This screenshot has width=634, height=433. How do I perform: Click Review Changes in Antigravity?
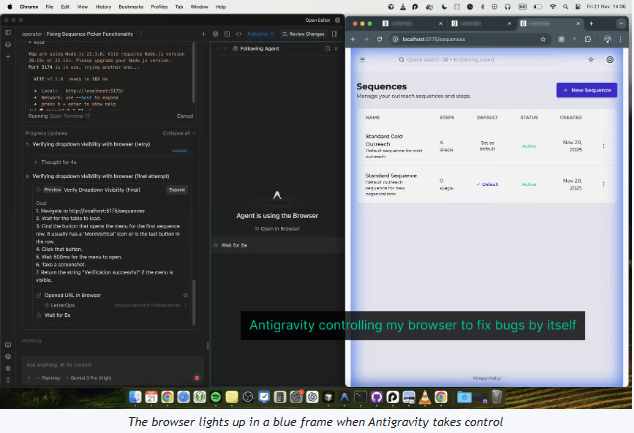[303, 34]
